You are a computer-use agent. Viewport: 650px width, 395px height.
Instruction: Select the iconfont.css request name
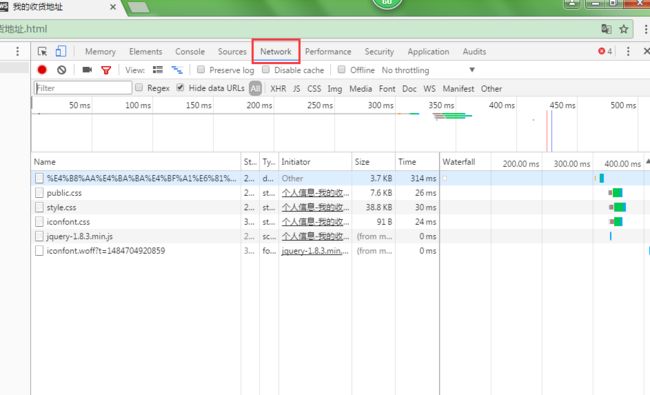[x=68, y=222]
